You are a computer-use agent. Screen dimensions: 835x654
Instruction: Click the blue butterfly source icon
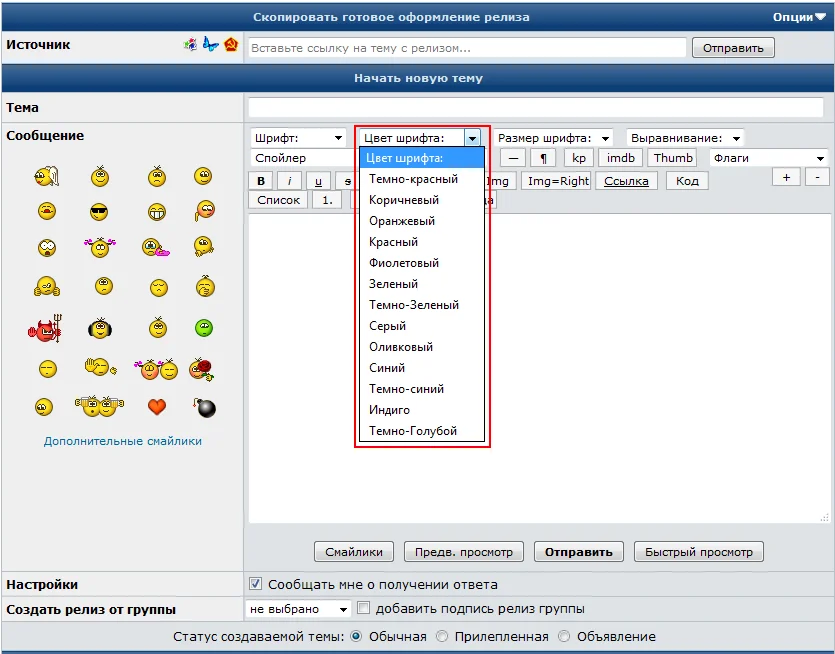(x=211, y=45)
